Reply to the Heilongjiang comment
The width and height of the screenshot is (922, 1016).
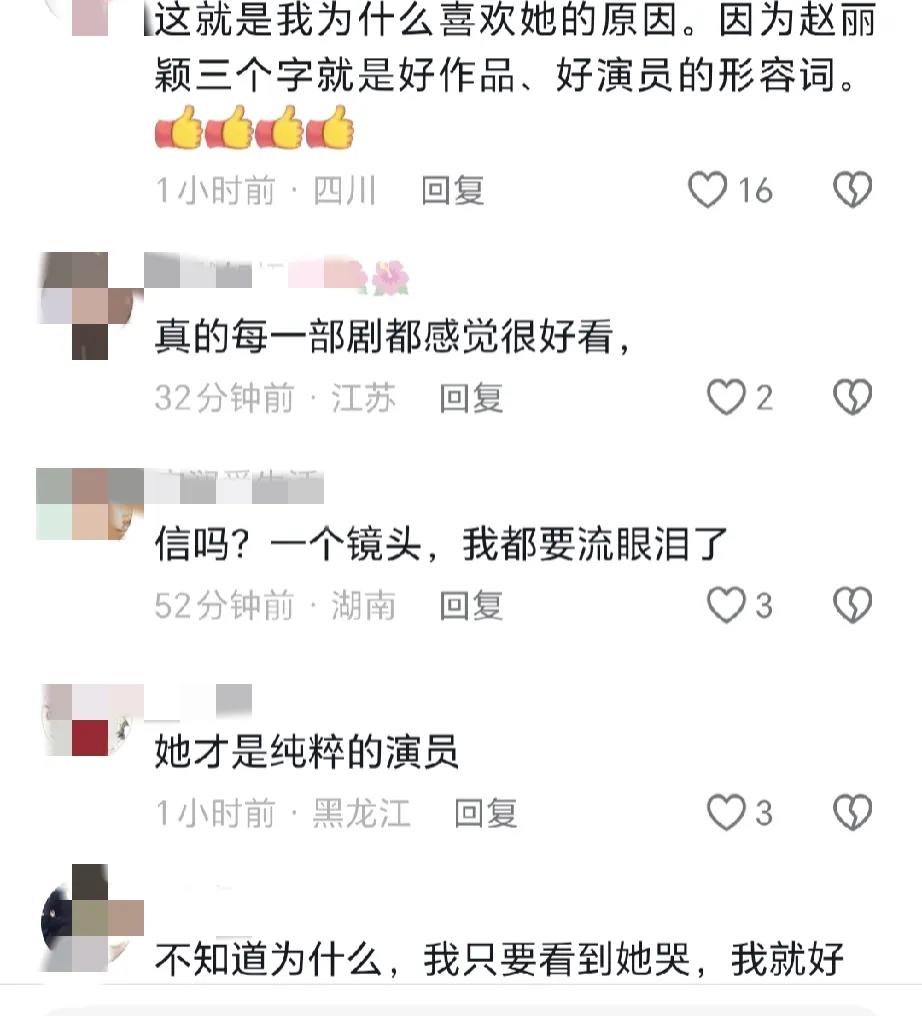pos(486,813)
